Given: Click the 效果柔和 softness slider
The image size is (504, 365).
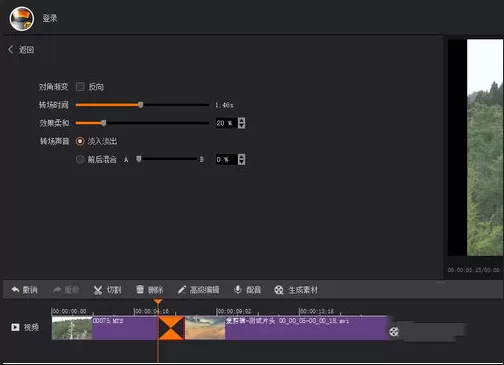Looking at the screenshot, I should (x=142, y=123).
